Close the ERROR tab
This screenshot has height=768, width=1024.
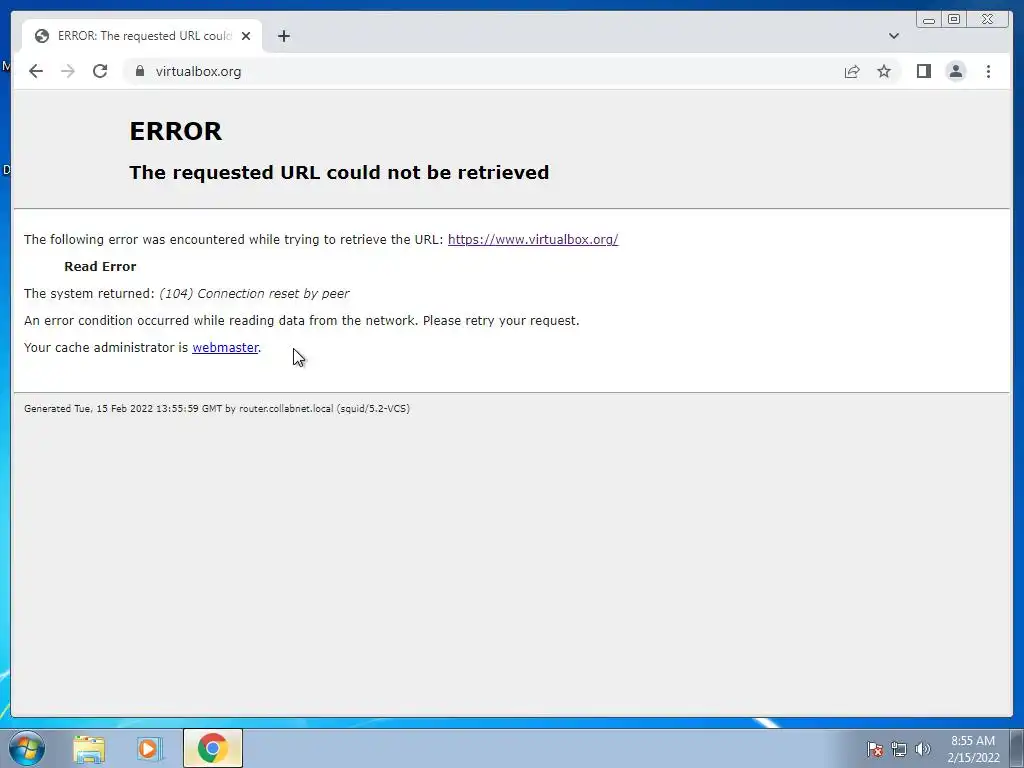click(246, 36)
